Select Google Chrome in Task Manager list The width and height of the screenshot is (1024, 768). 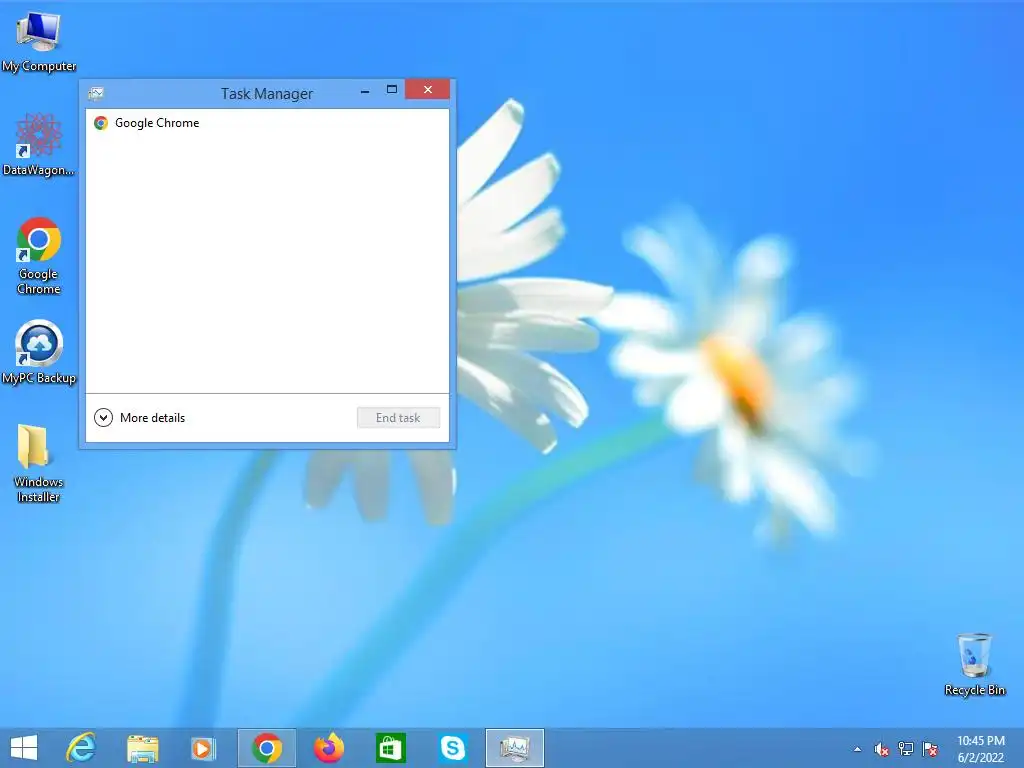pos(267,123)
